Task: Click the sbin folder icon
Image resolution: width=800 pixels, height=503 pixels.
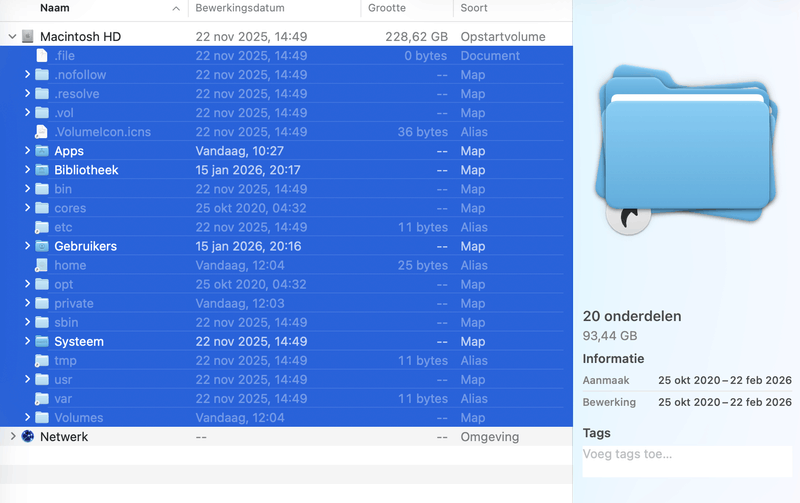Action: [x=42, y=322]
